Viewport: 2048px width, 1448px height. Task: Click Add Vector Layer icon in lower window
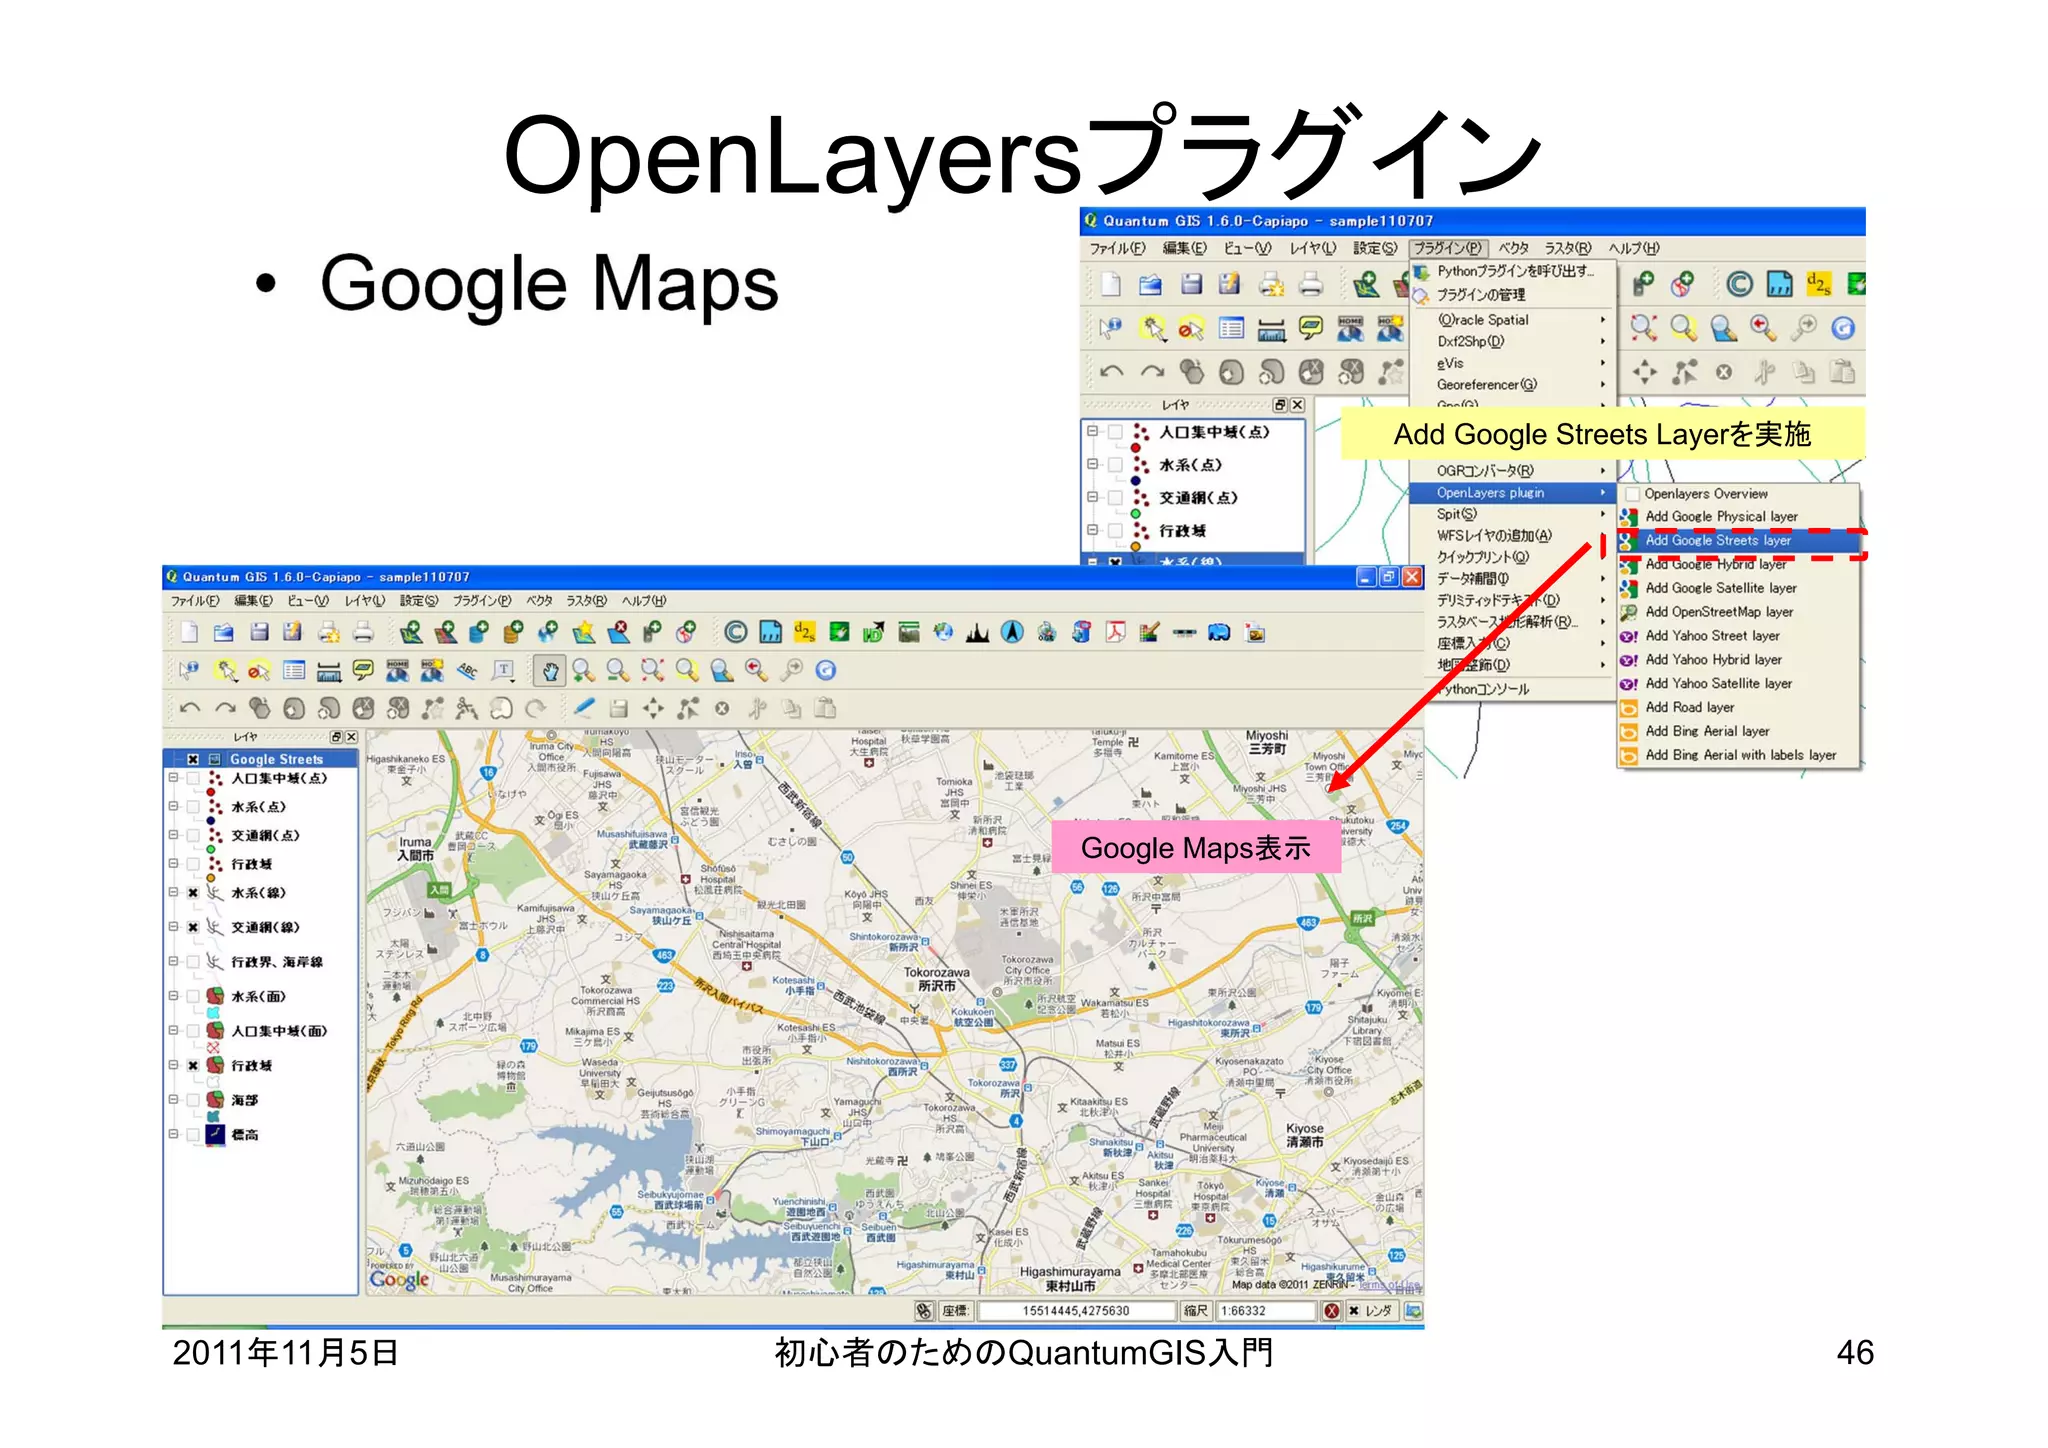coord(411,632)
